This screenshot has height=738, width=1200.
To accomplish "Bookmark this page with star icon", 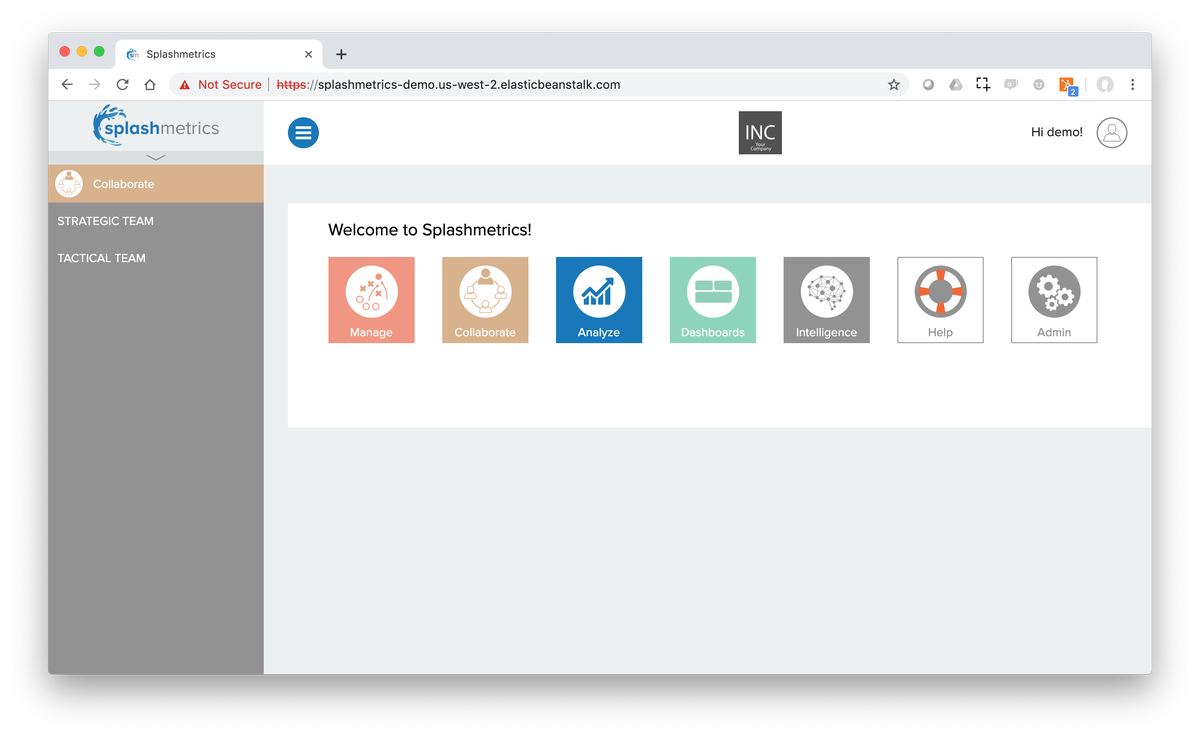I will click(894, 85).
